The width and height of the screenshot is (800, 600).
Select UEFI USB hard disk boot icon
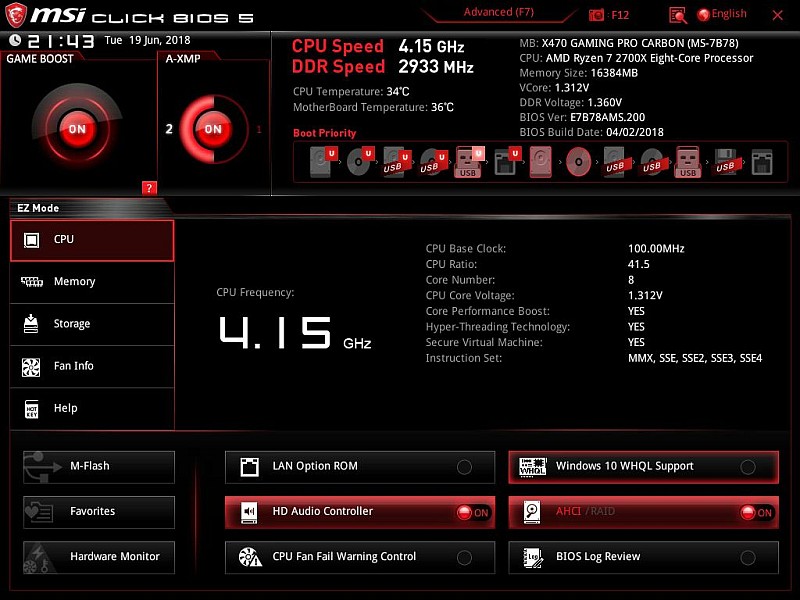click(397, 162)
